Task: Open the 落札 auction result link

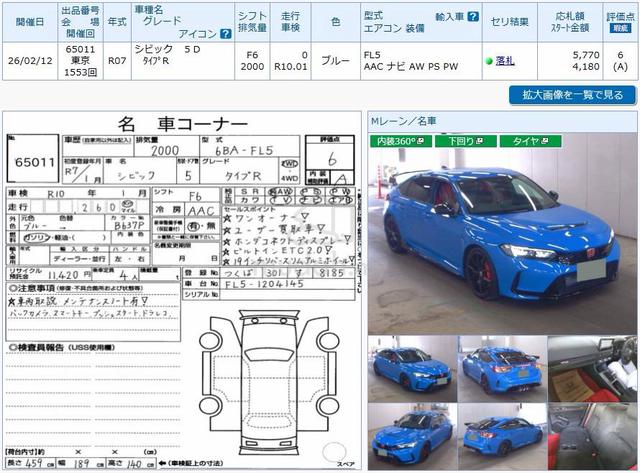Action: tap(505, 61)
